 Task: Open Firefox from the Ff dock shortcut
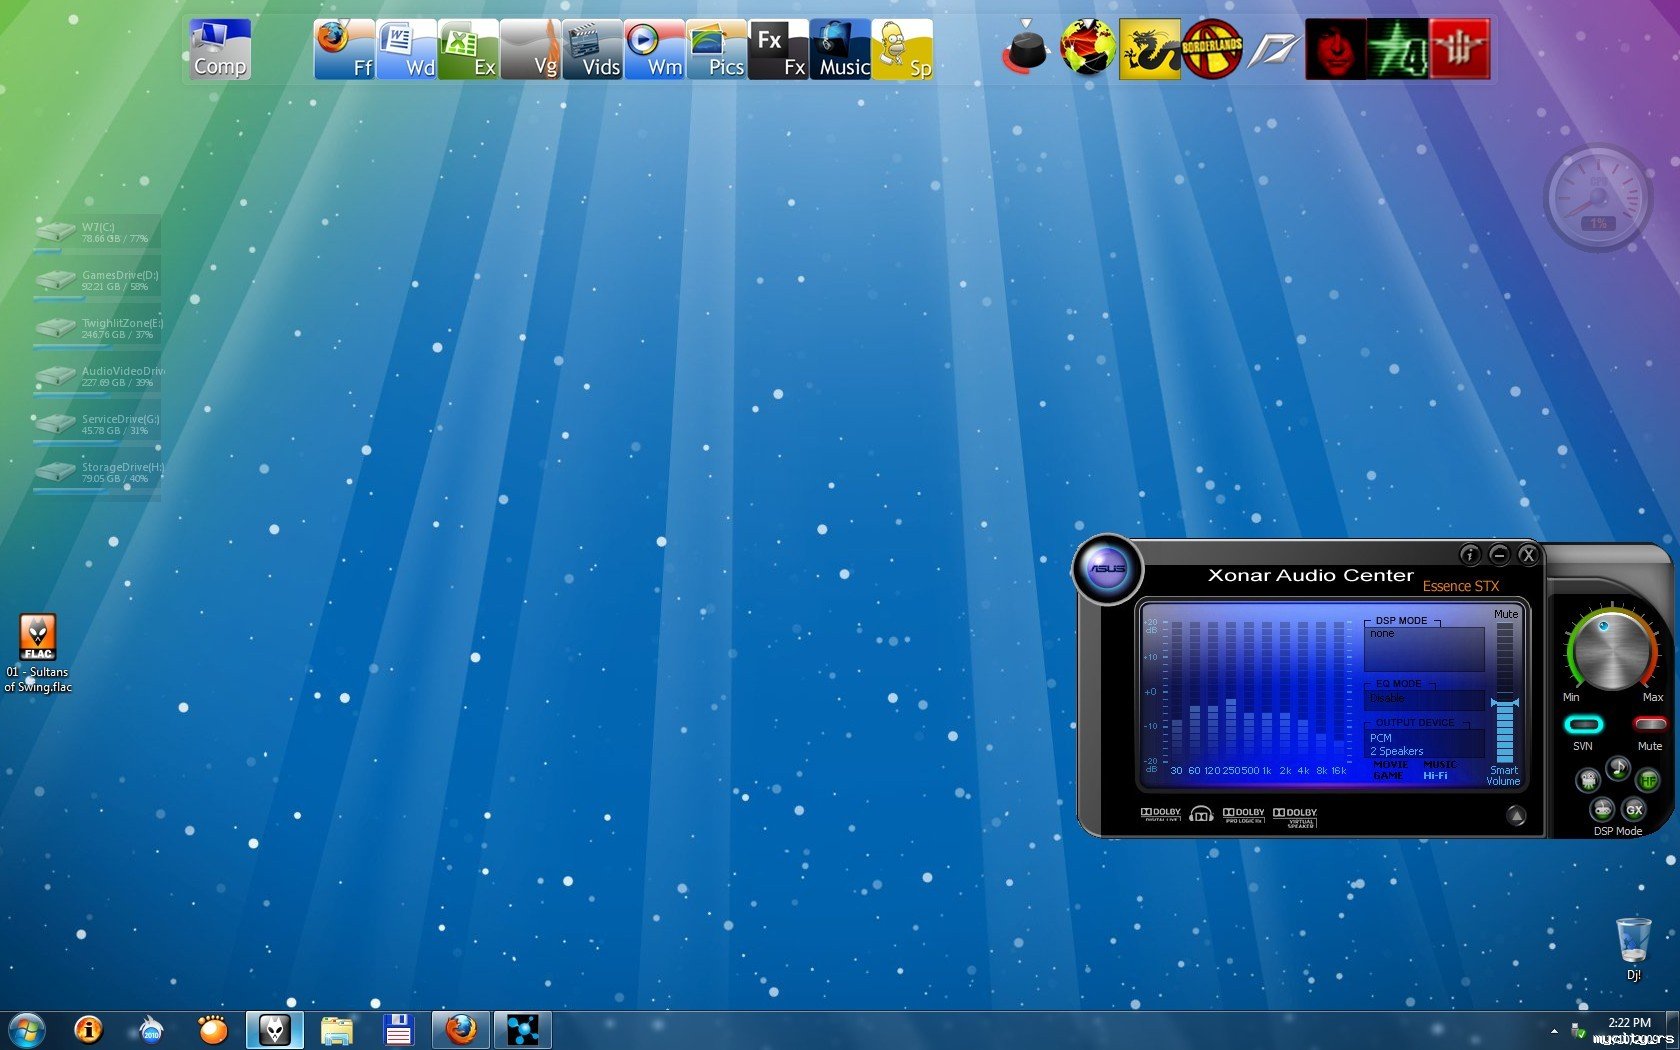click(343, 49)
